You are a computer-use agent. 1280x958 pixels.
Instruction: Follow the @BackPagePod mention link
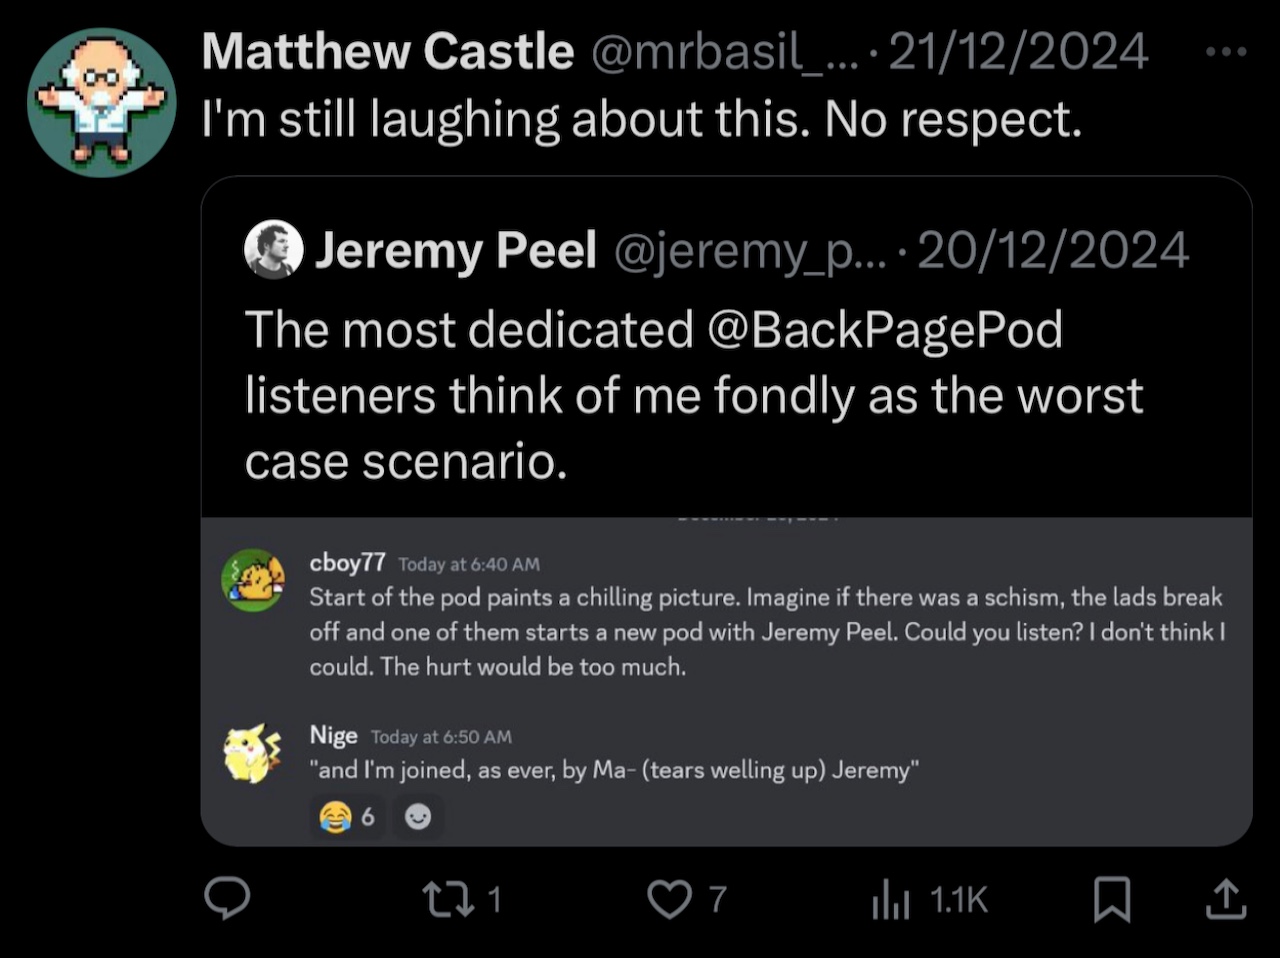coord(885,330)
